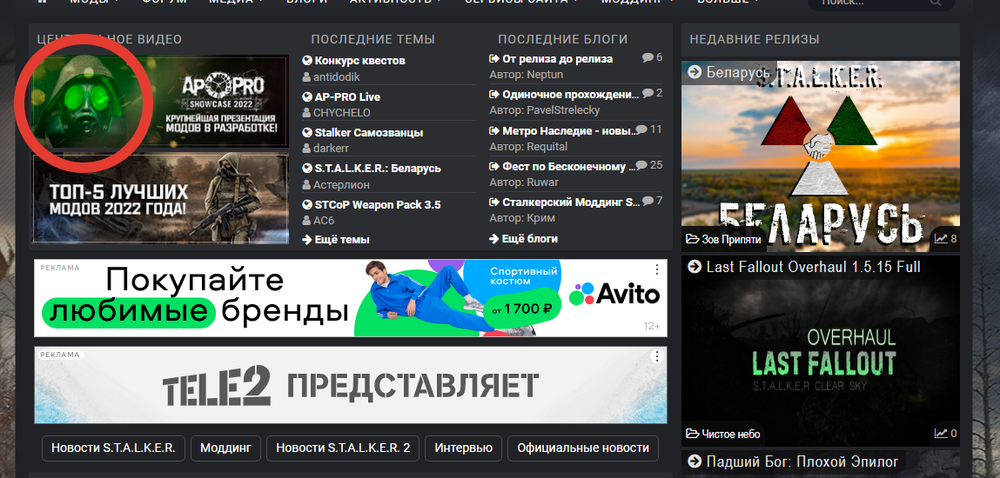This screenshot has height=478, width=1000.
Task: Open the Топ-5 лучших модов 2022 thumbnail
Action: click(x=161, y=198)
